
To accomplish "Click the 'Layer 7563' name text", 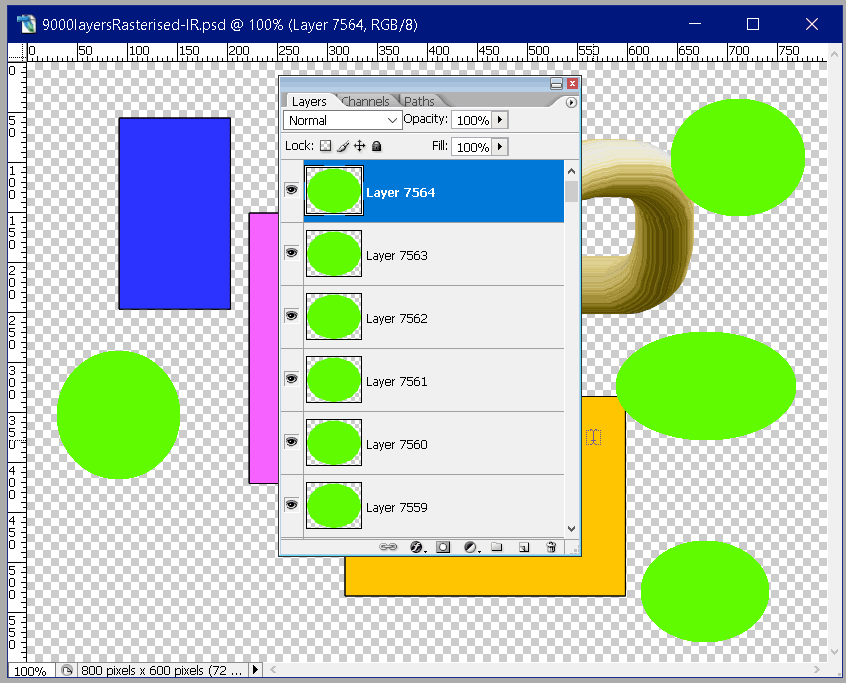I will point(397,256).
